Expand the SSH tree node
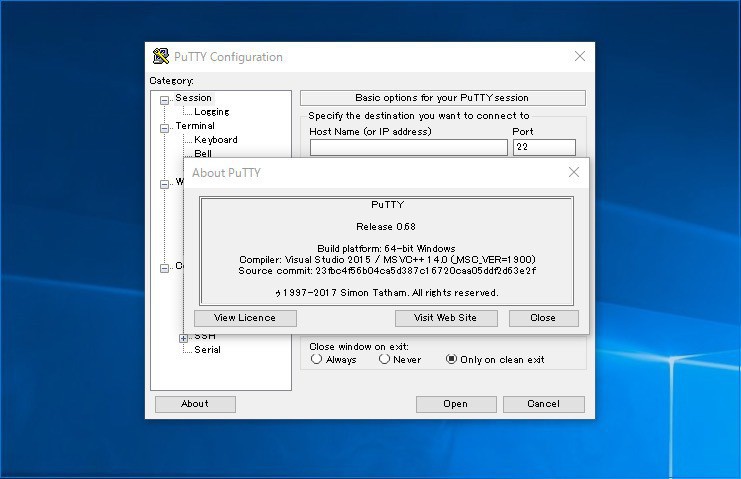 183,338
